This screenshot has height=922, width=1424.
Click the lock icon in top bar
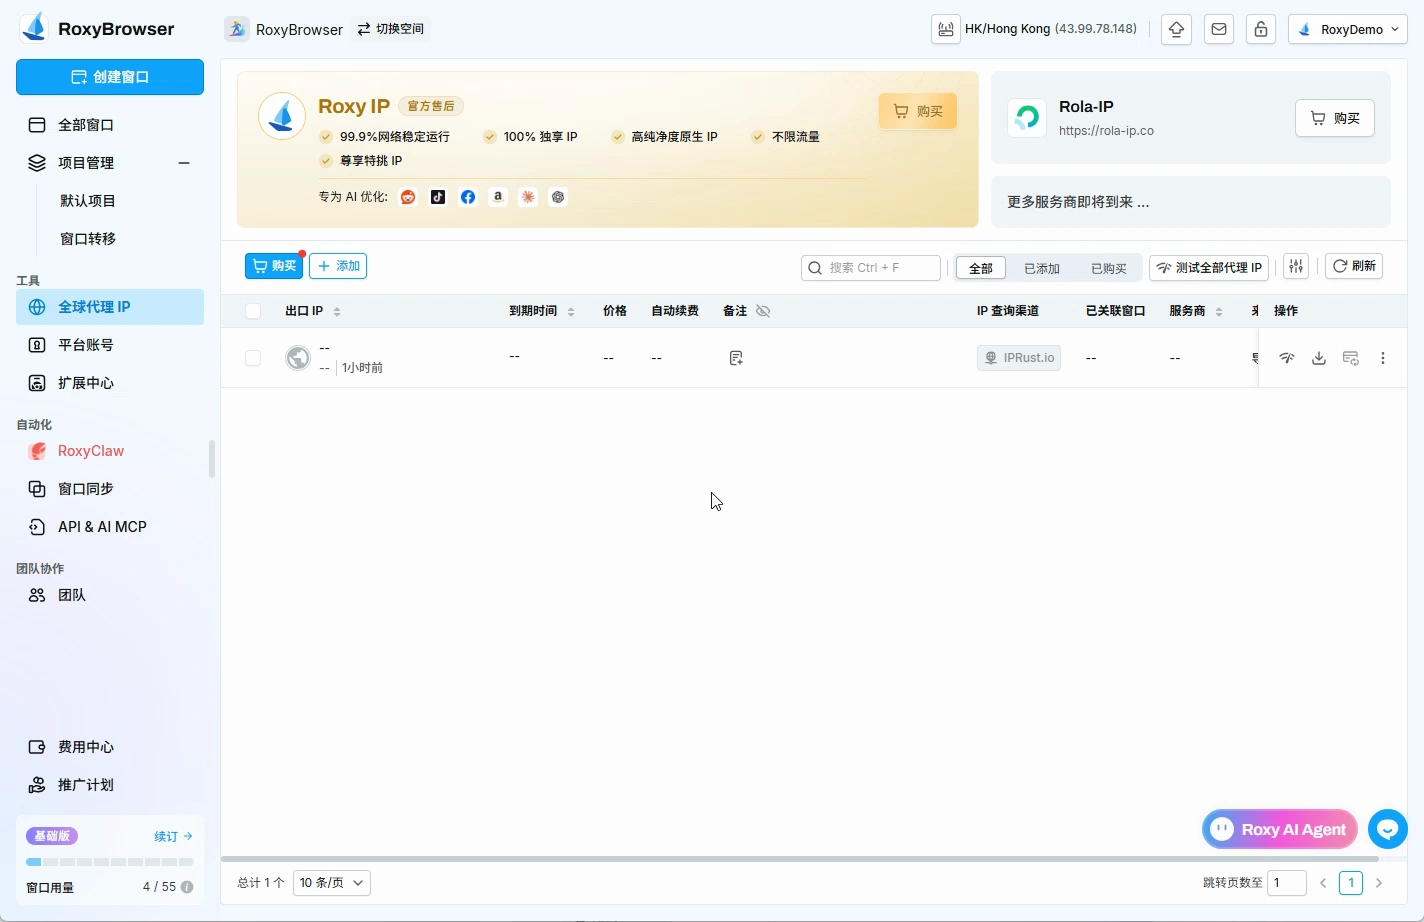[1261, 29]
